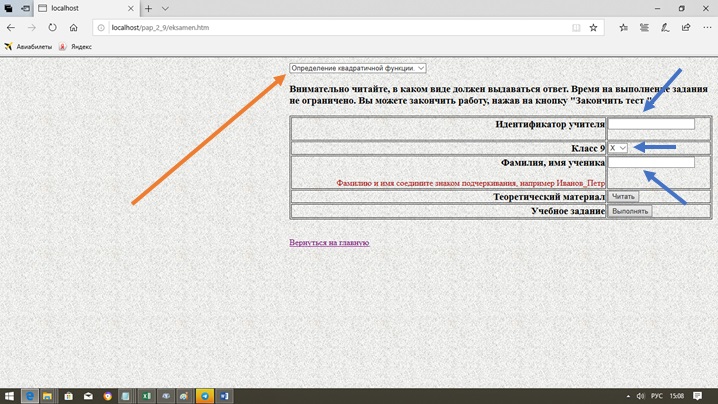Go to the browser Home page icon
This screenshot has height=404, width=718.
(74, 28)
